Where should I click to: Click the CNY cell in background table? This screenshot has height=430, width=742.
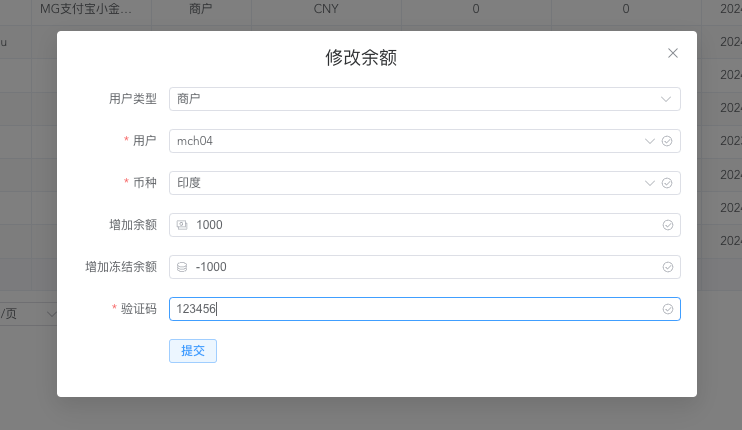coord(326,9)
